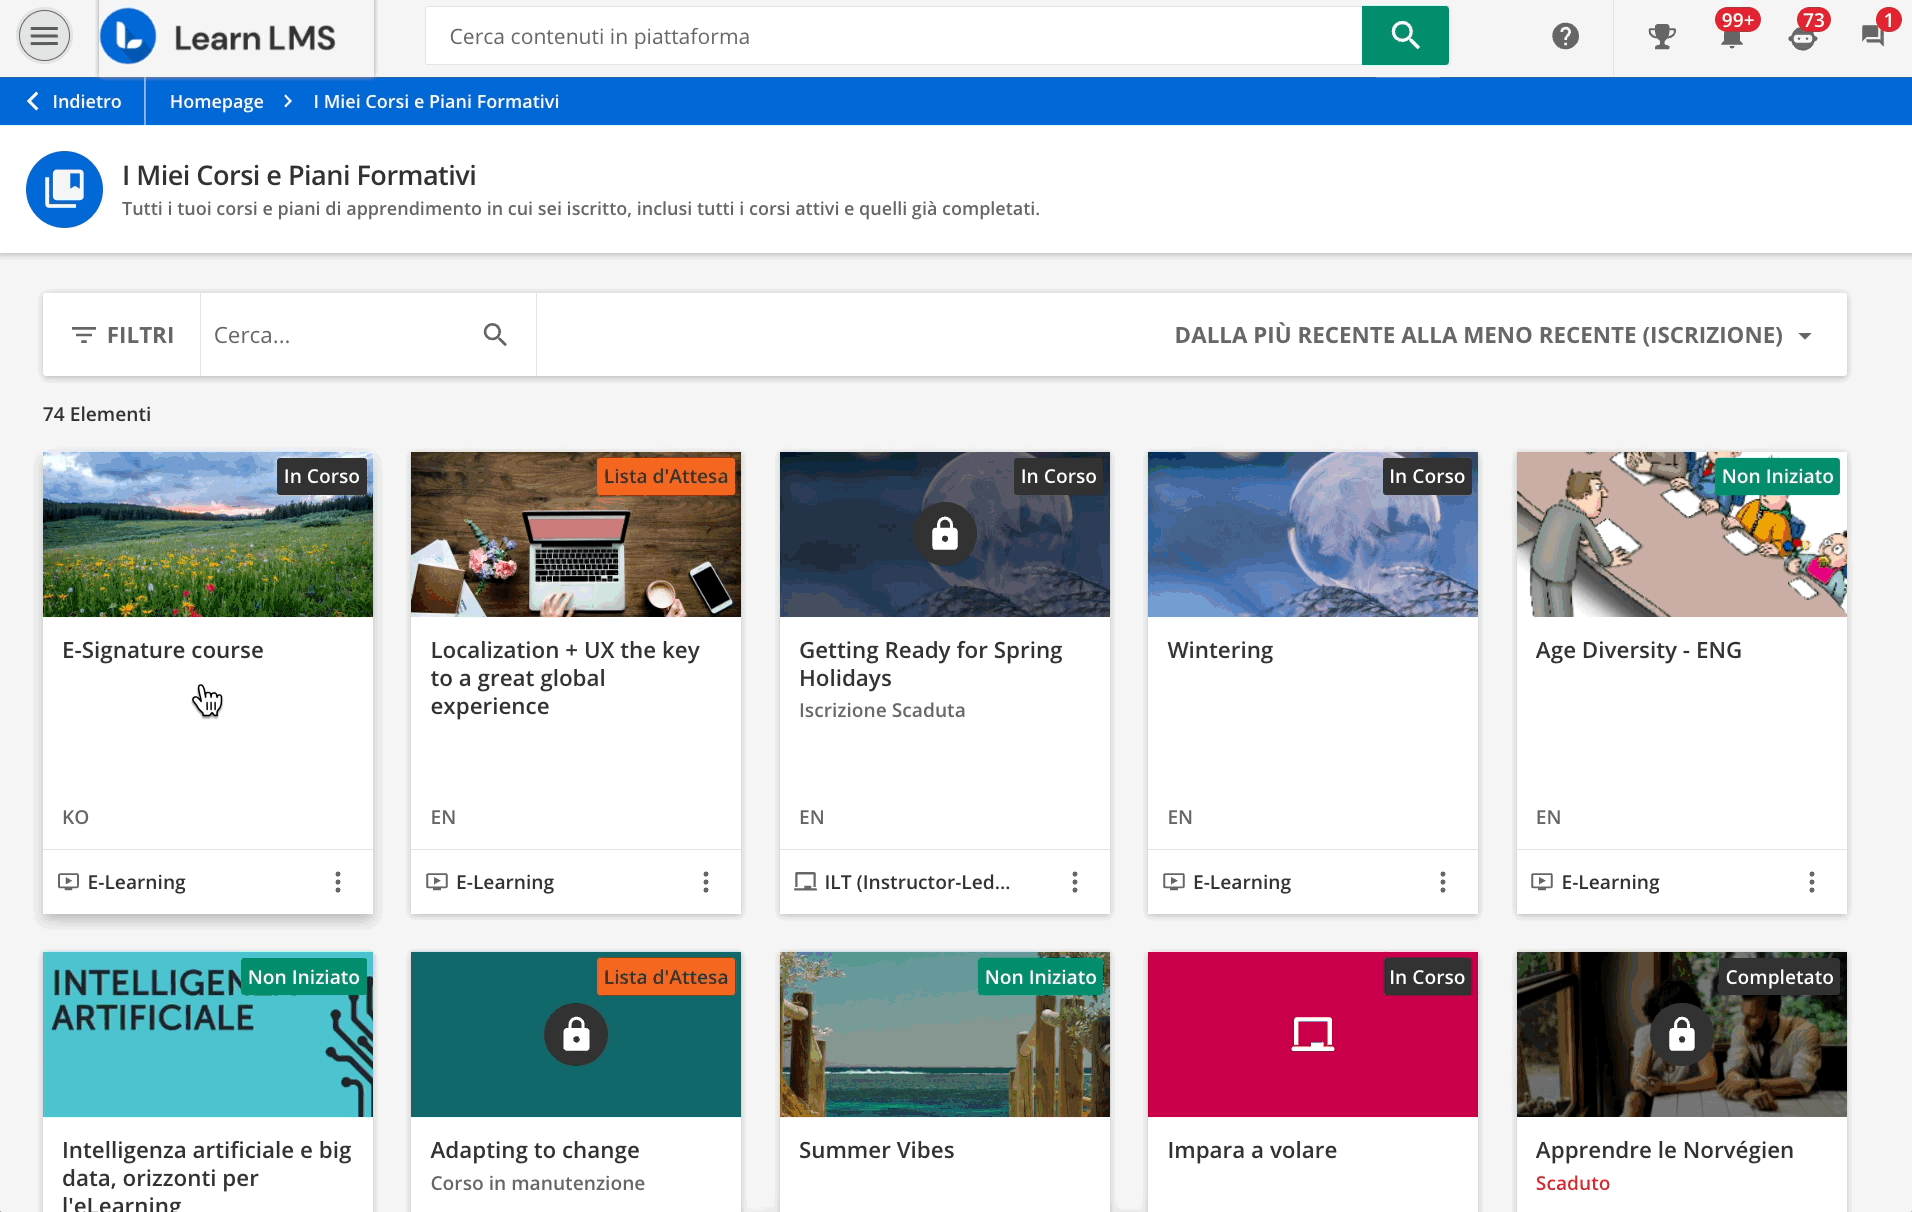Image resolution: width=1912 pixels, height=1212 pixels.
Task: Open the help question mark icon
Action: (1565, 37)
